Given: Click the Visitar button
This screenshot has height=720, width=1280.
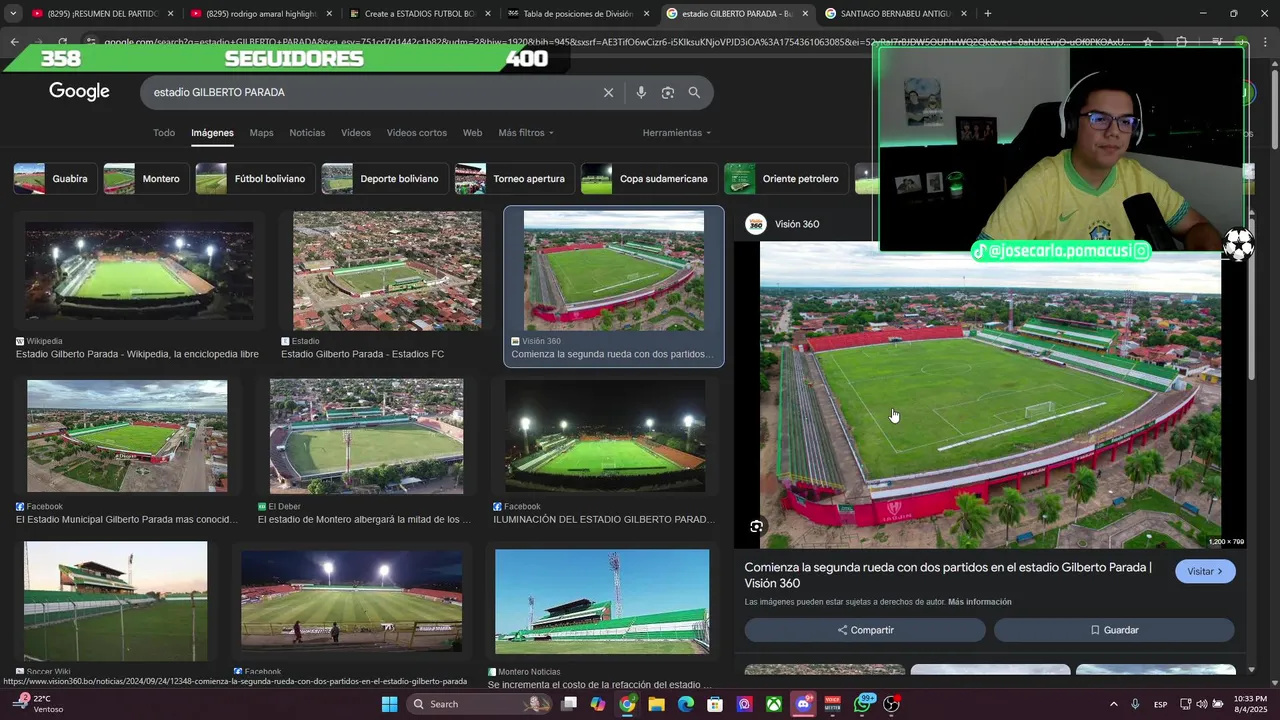Looking at the screenshot, I should tap(1205, 572).
